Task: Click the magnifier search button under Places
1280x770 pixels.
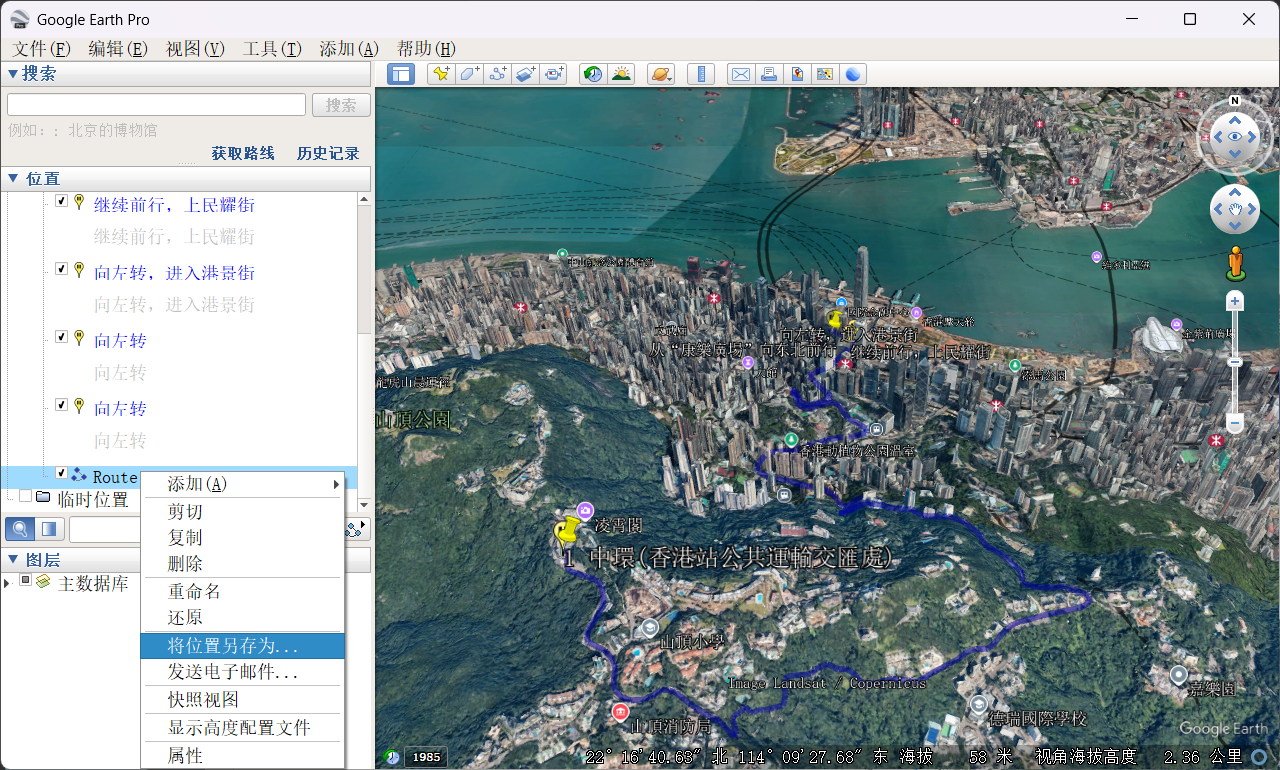Action: pos(19,528)
